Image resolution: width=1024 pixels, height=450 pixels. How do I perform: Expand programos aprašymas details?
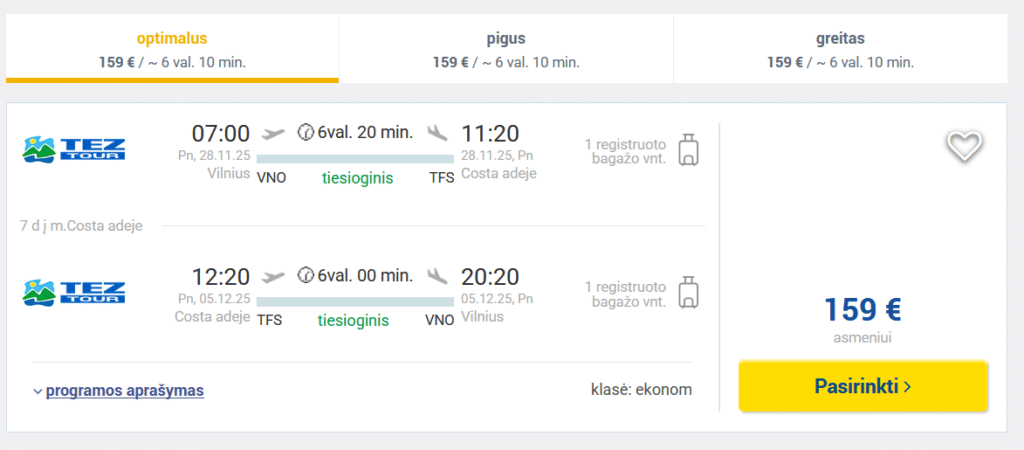point(125,391)
